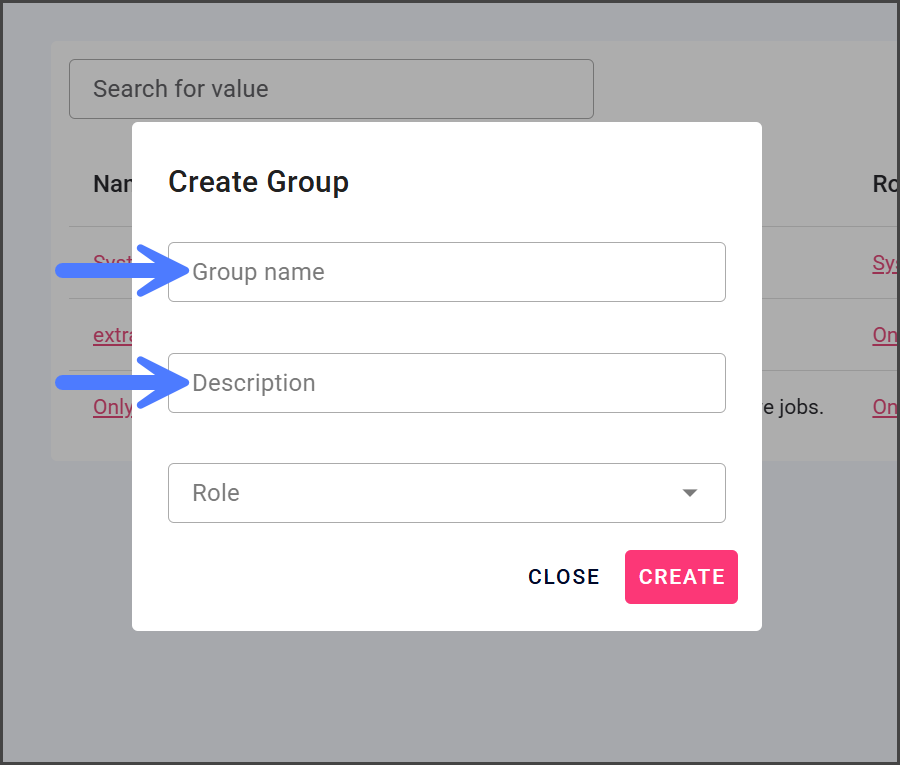
Task: Click the Role column header at right
Action: (885, 184)
